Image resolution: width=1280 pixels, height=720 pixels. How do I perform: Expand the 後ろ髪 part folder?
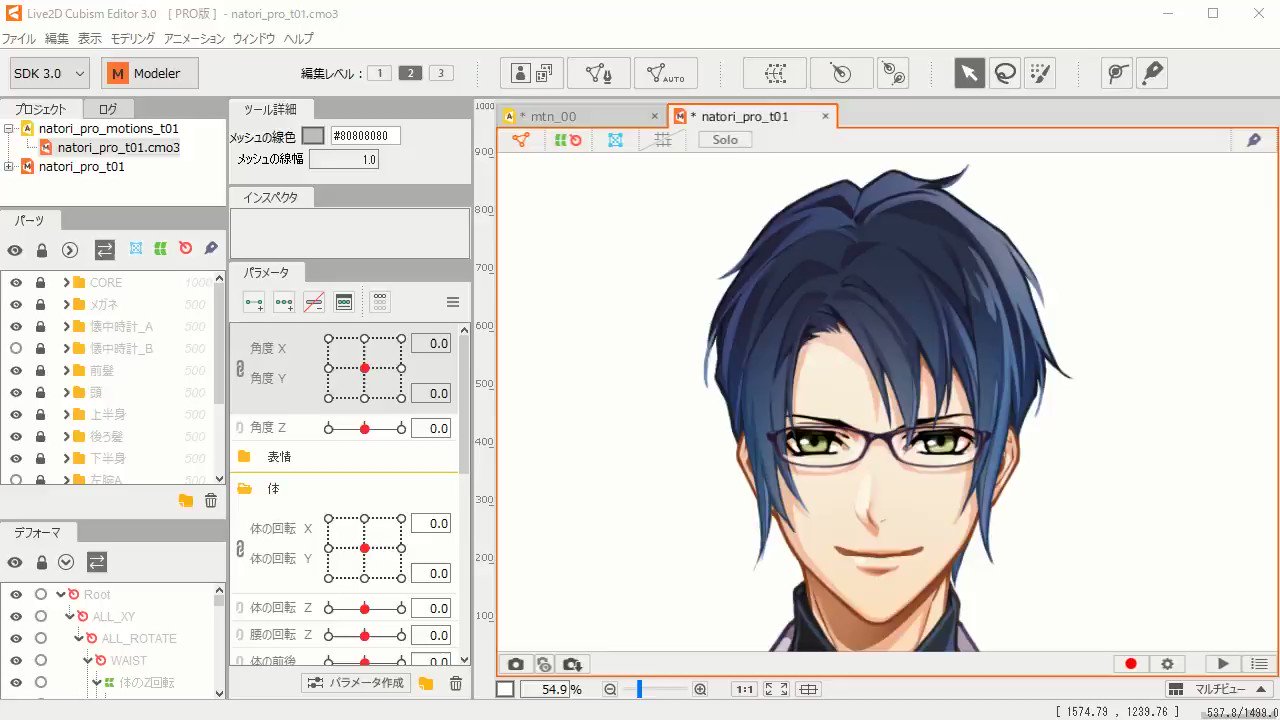pos(67,437)
